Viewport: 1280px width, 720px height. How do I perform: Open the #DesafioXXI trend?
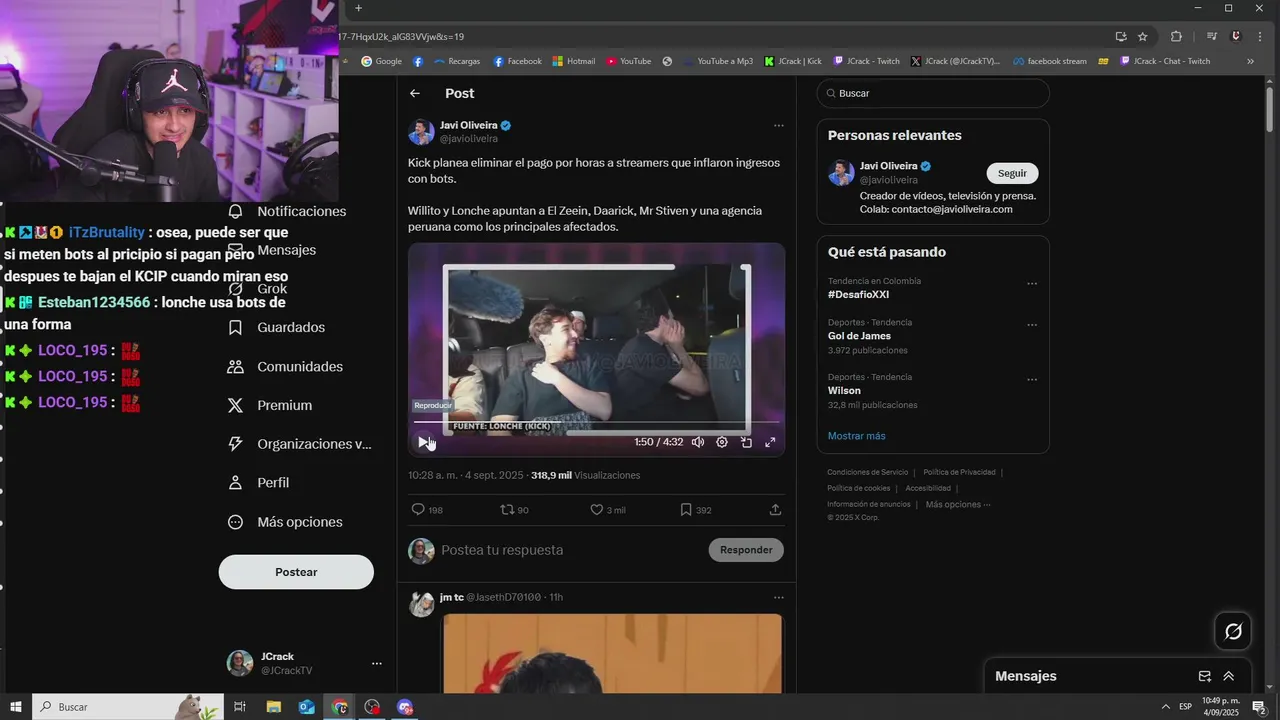pyautogui.click(x=858, y=295)
